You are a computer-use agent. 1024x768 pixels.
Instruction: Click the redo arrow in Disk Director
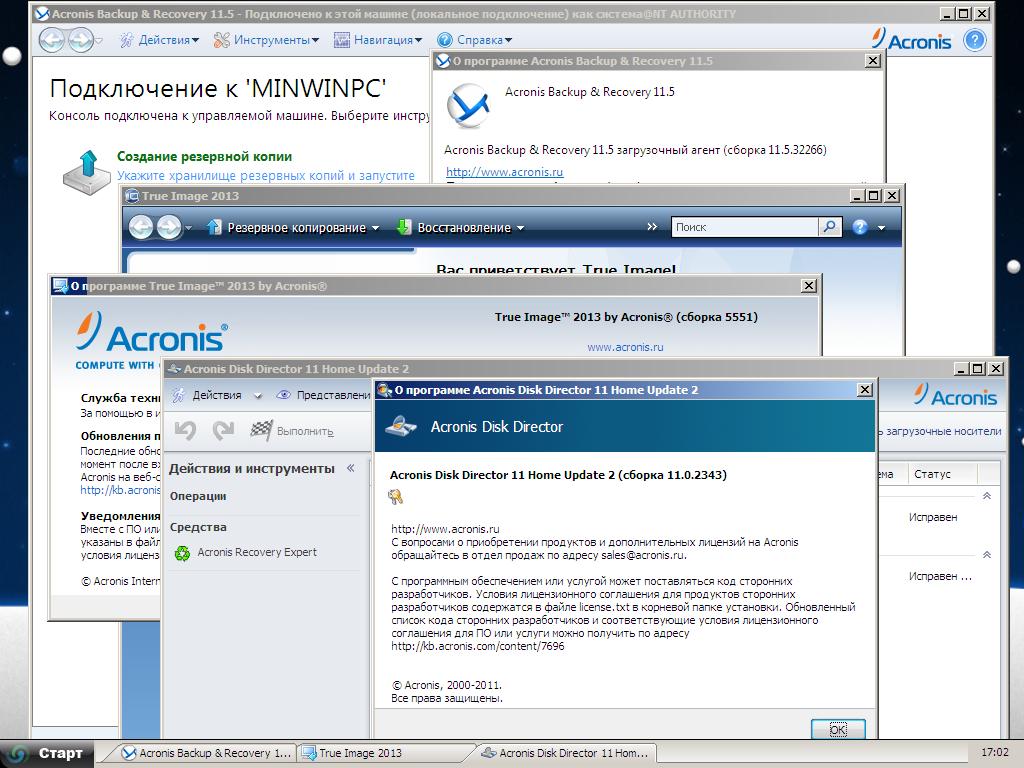(223, 430)
